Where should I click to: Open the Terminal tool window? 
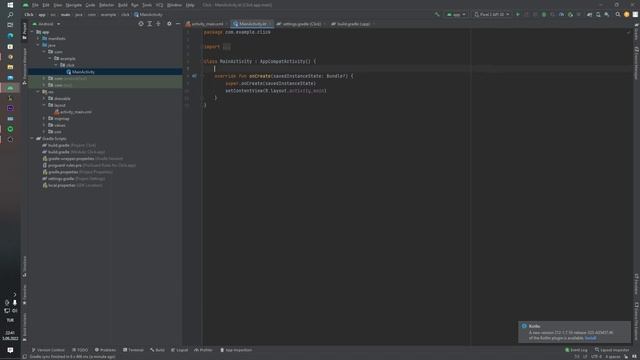coord(133,350)
